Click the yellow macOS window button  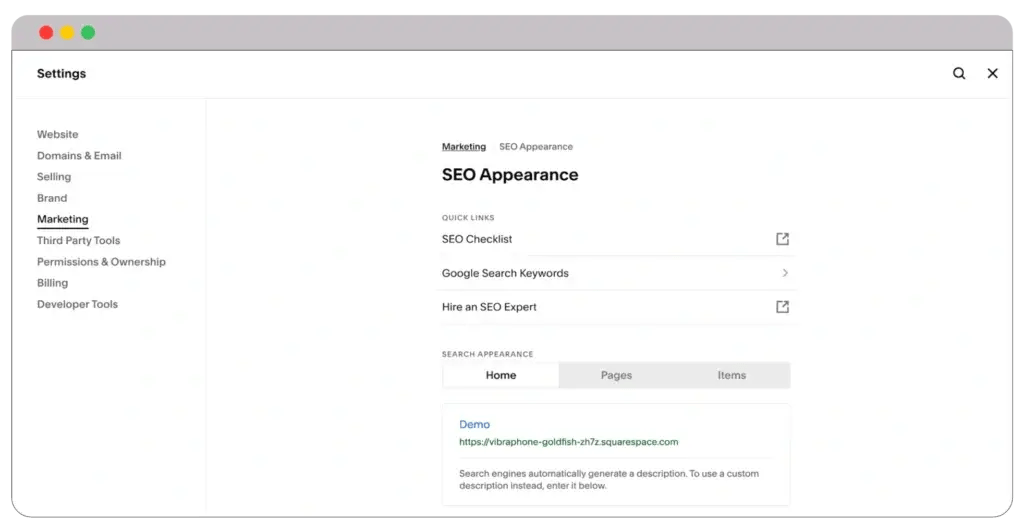tap(67, 33)
